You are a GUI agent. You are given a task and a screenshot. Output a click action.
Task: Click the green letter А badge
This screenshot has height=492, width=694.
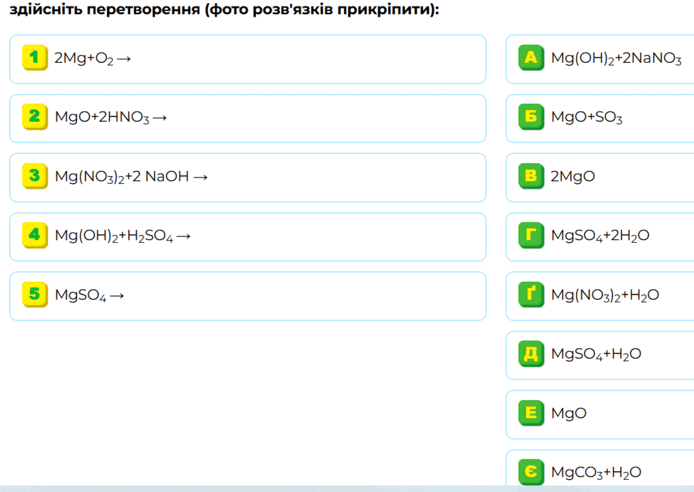pos(531,58)
